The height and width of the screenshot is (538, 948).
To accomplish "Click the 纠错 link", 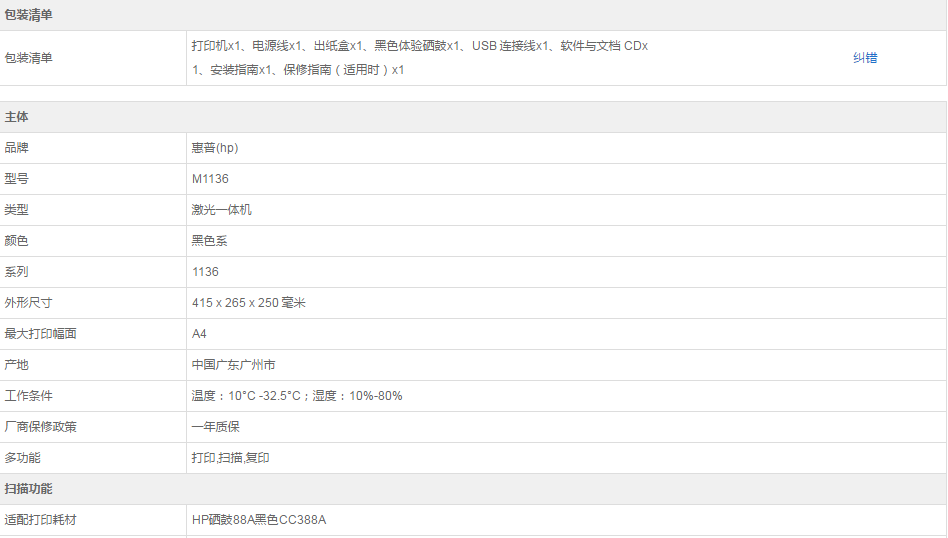I will pyautogui.click(x=865, y=58).
